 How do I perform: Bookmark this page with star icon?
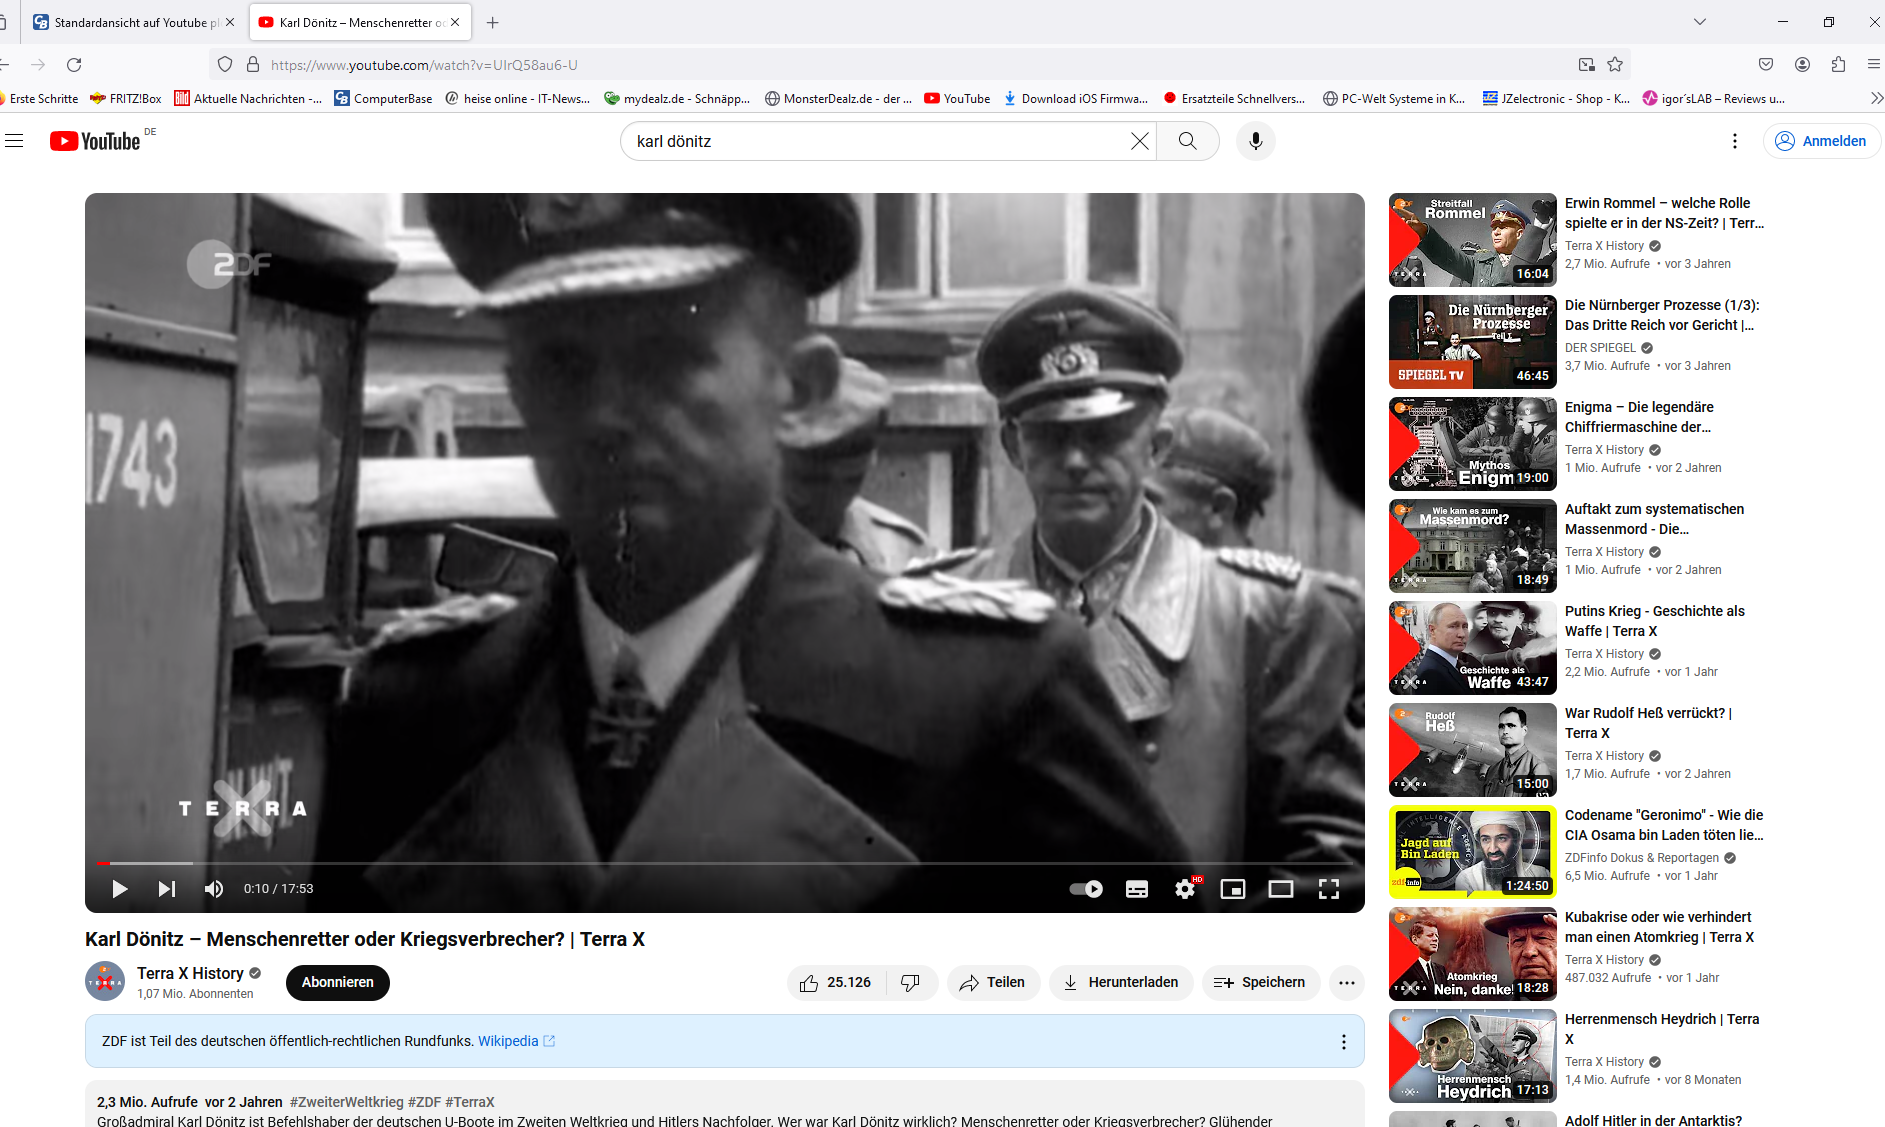1615,65
